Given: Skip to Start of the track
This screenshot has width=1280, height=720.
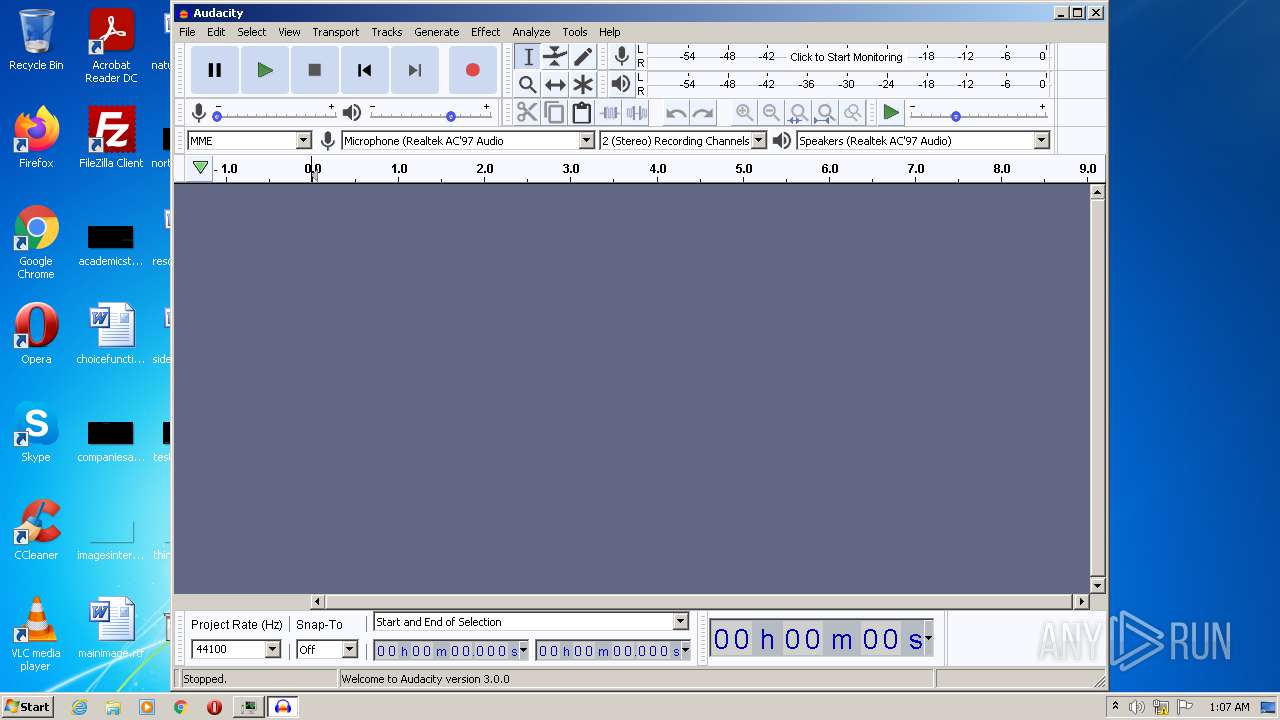Looking at the screenshot, I should pos(365,70).
